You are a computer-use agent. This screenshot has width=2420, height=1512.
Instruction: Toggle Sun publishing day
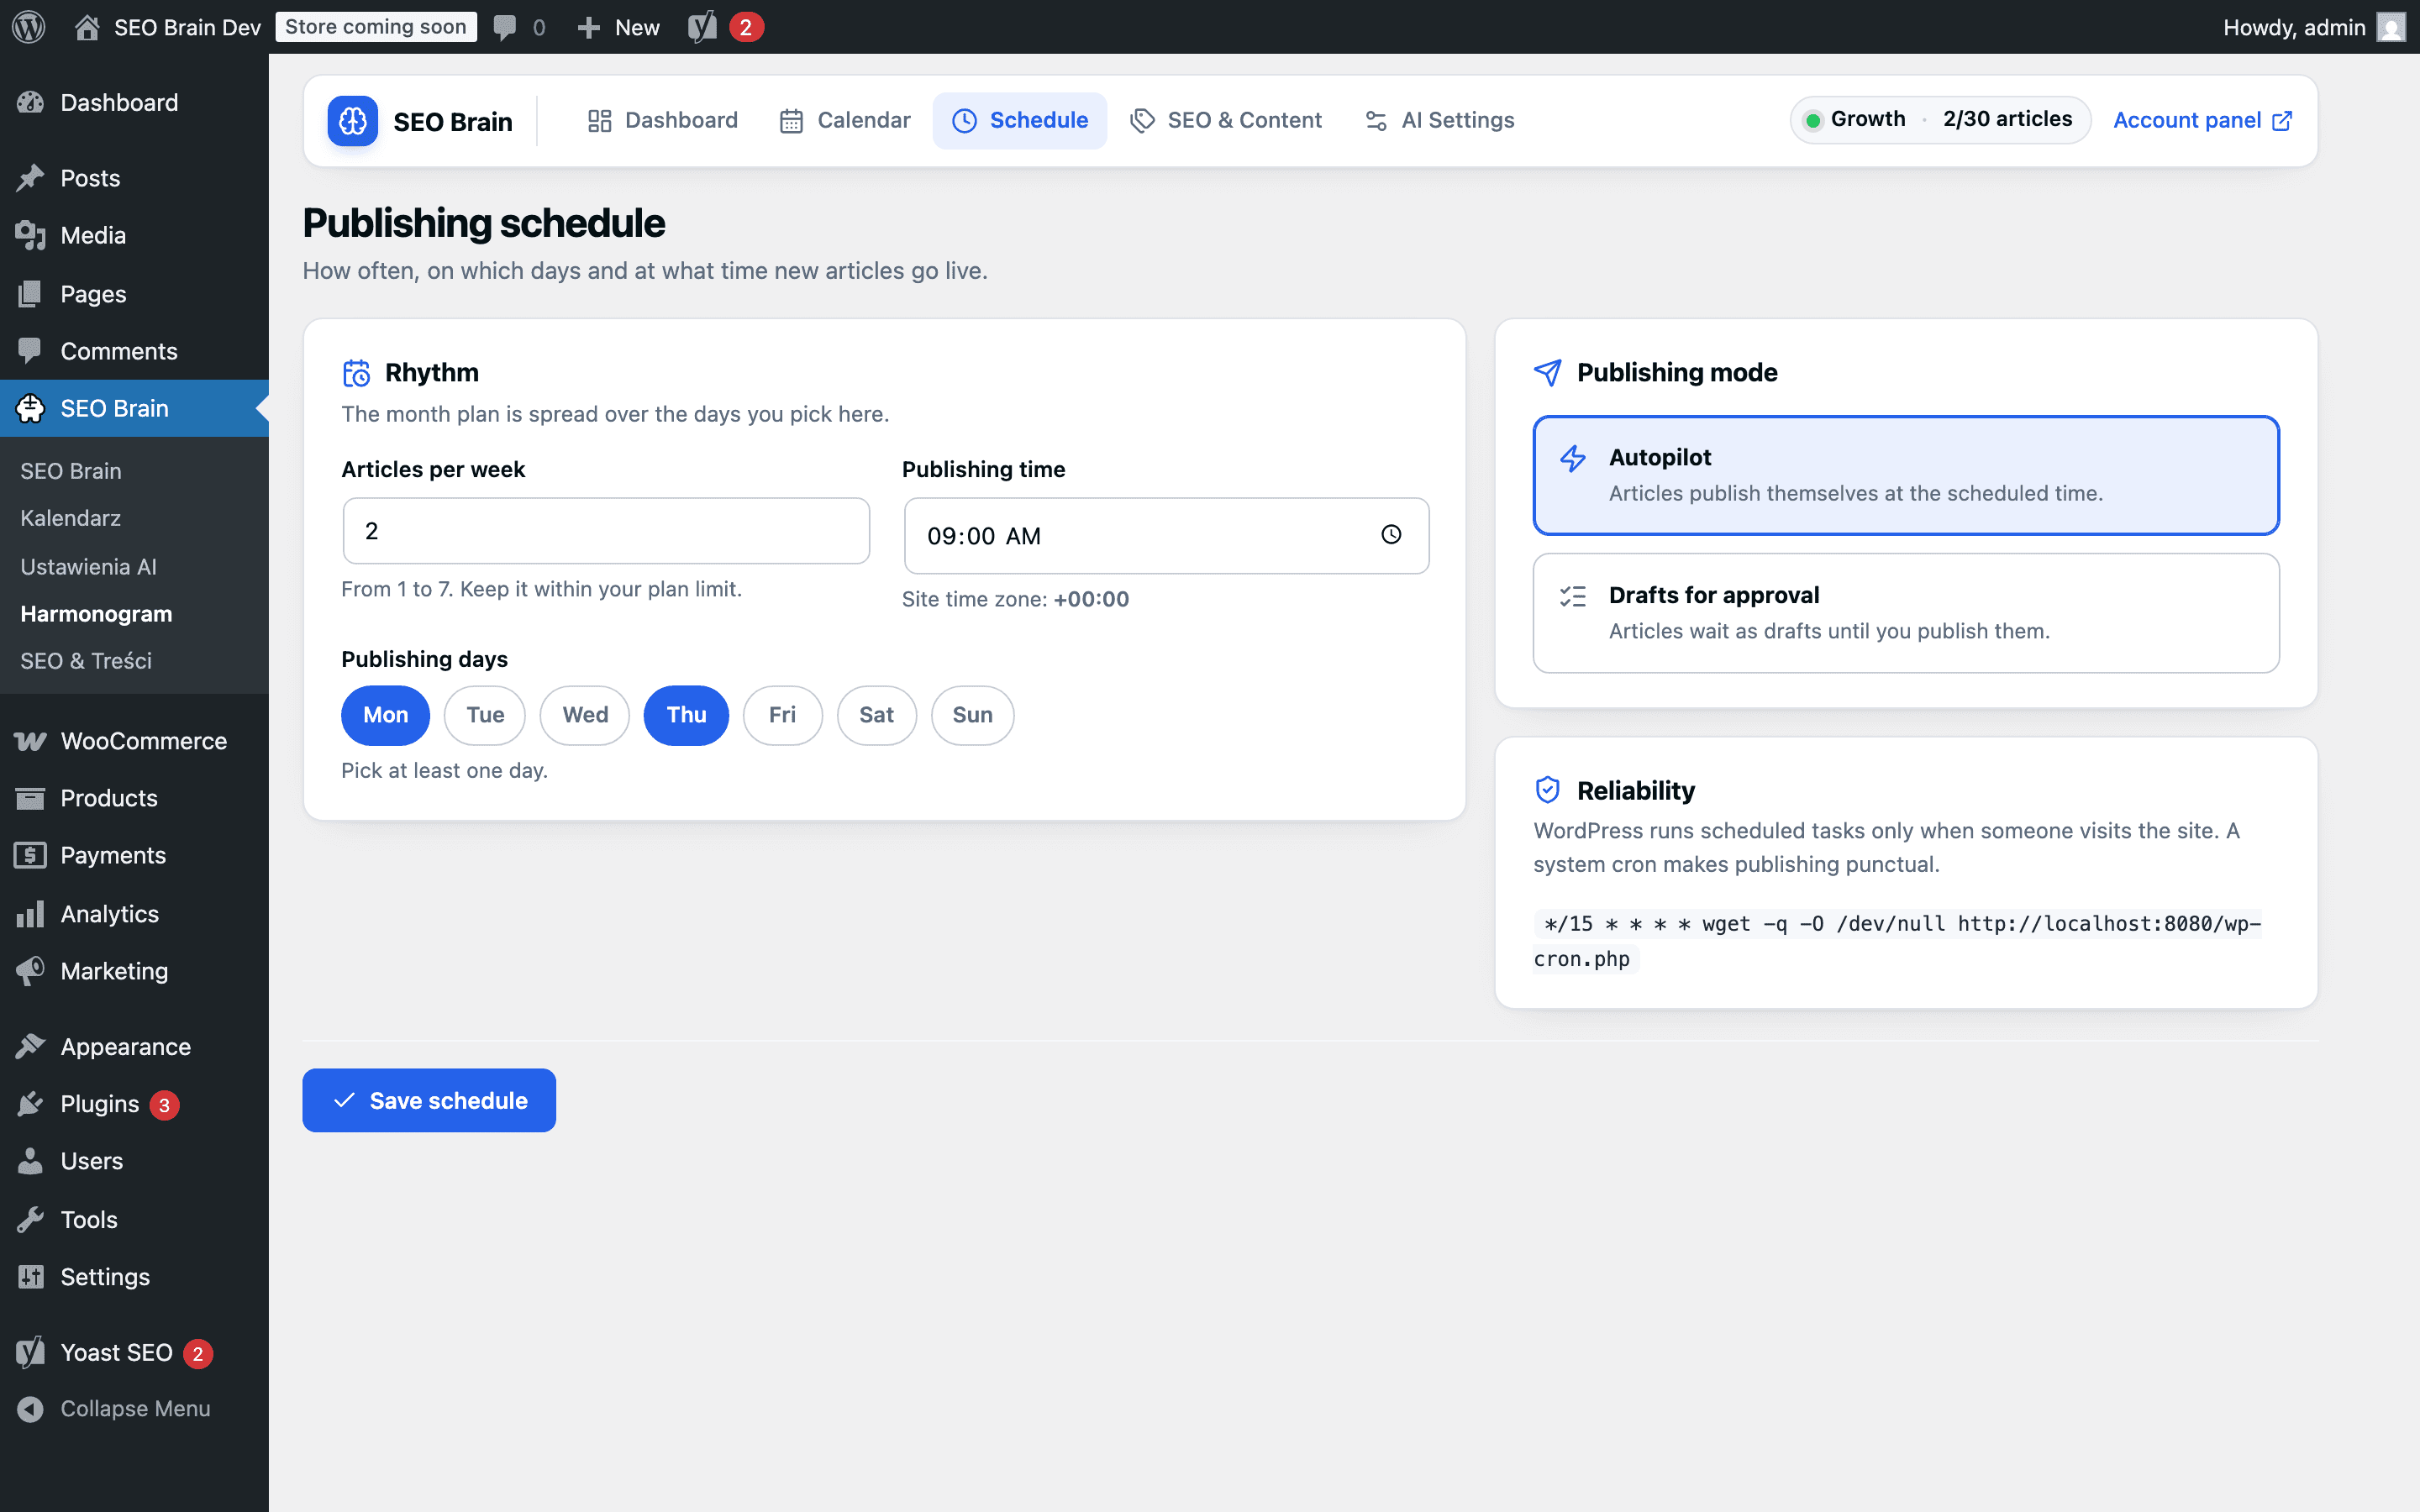pos(972,715)
